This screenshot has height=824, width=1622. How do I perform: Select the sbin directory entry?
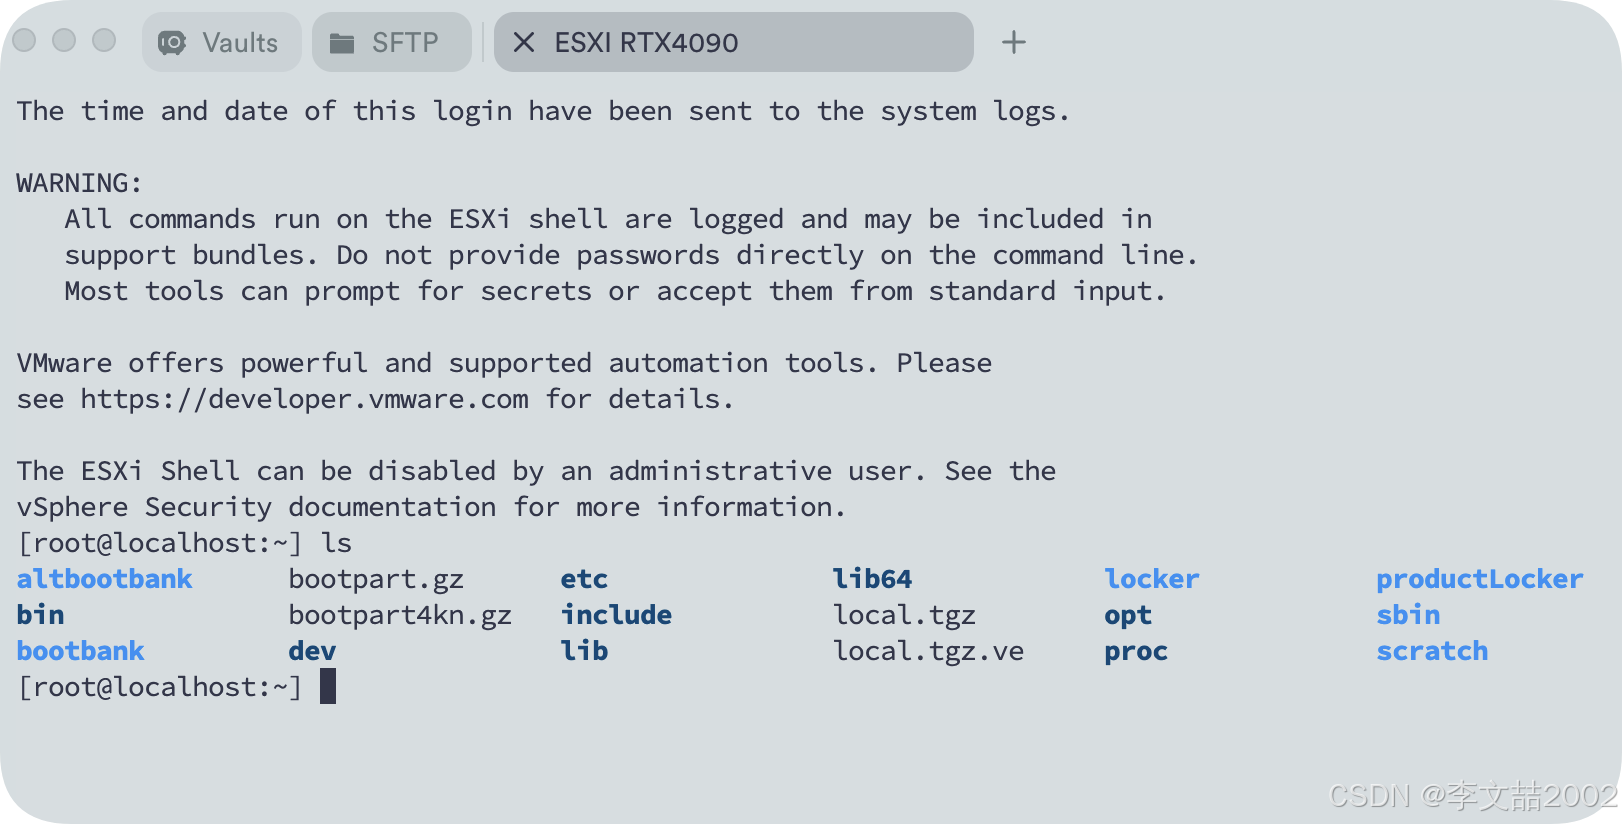tap(1408, 615)
